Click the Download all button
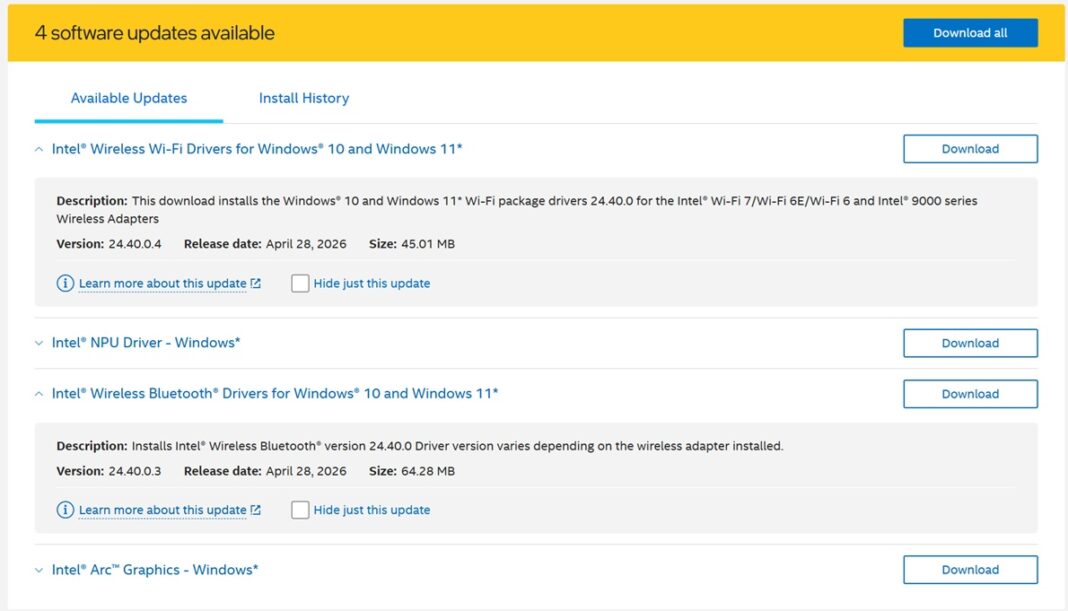This screenshot has height=611, width=1068. (970, 32)
